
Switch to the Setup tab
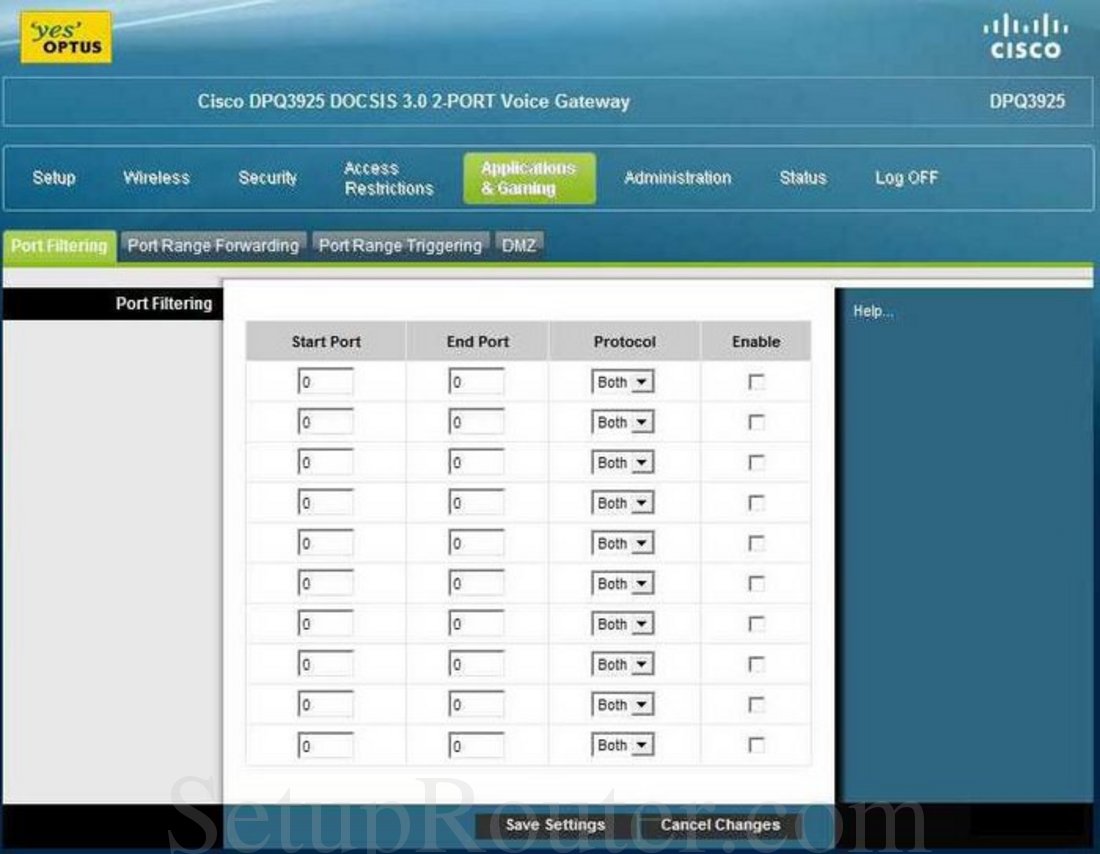tap(54, 178)
